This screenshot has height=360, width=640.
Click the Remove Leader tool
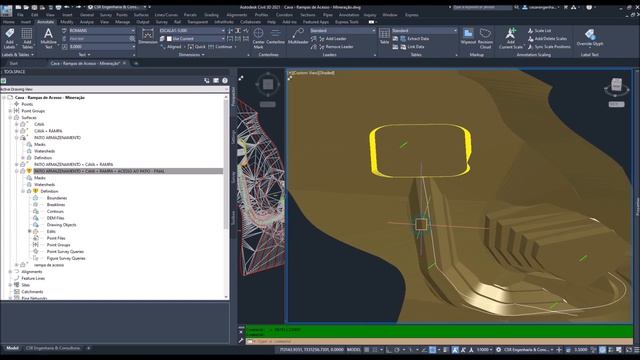click(x=336, y=47)
